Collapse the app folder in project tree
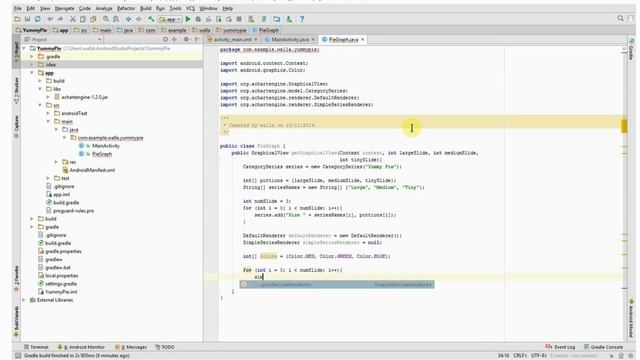The width and height of the screenshot is (640, 360). click(x=32, y=73)
